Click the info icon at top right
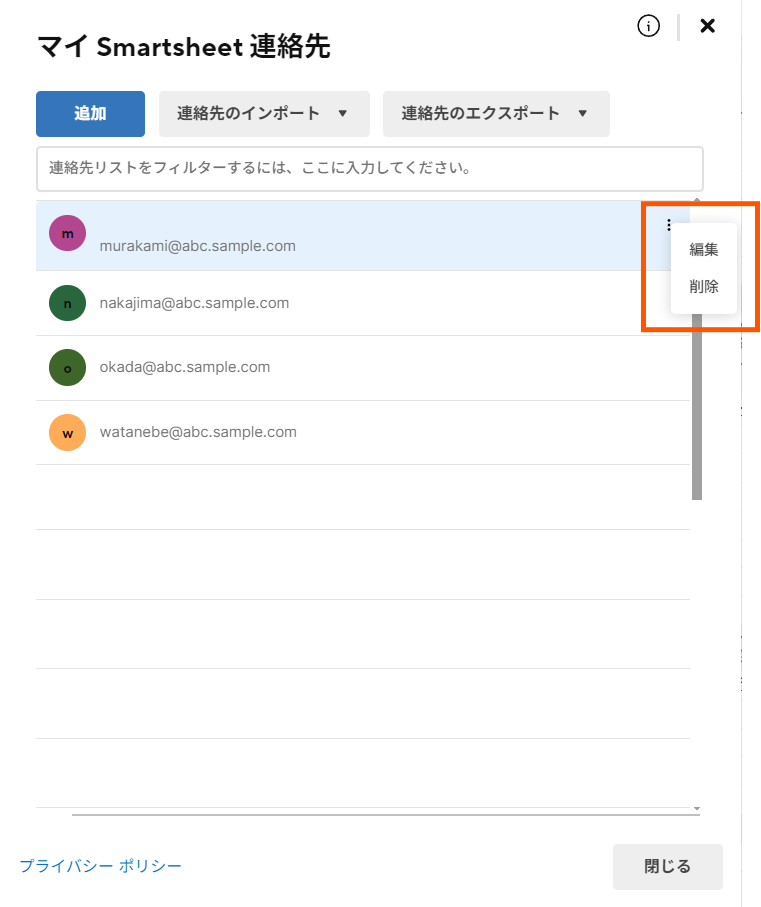The image size is (761, 907). click(x=648, y=27)
